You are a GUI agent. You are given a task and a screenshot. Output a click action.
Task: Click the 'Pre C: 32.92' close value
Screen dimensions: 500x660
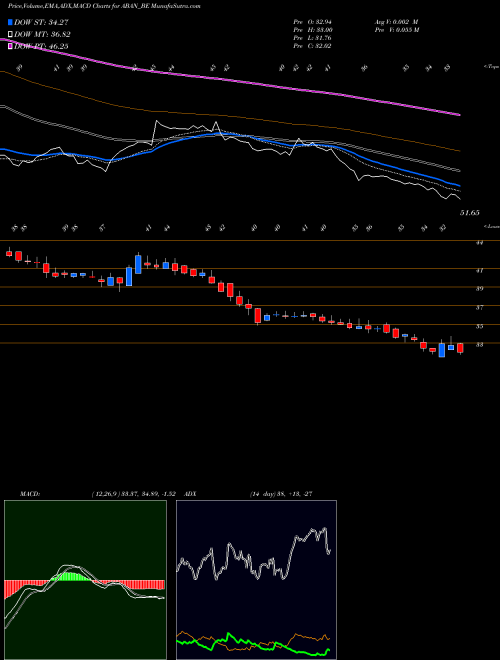pyautogui.click(x=312, y=46)
